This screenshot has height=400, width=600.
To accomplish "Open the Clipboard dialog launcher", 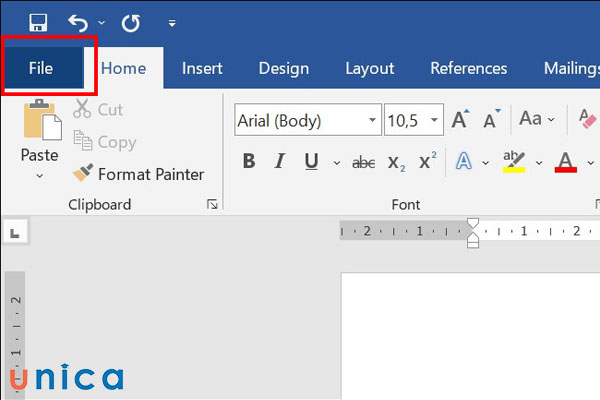I will (212, 205).
